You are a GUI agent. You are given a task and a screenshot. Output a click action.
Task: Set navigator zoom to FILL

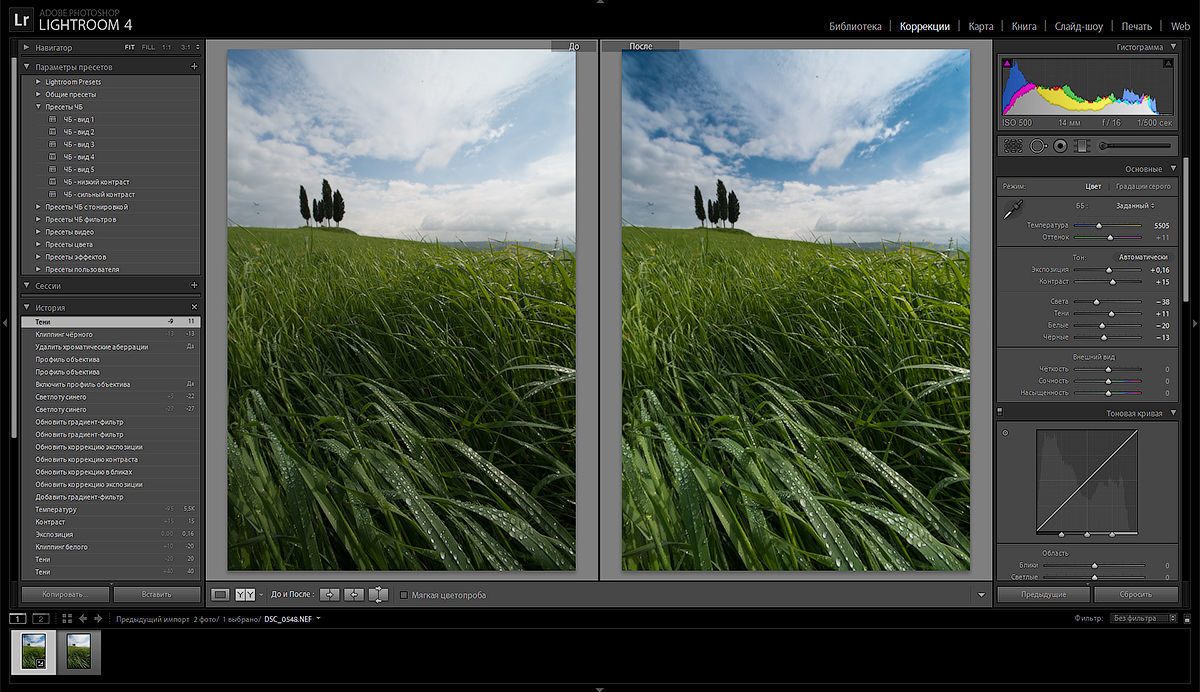[148, 47]
